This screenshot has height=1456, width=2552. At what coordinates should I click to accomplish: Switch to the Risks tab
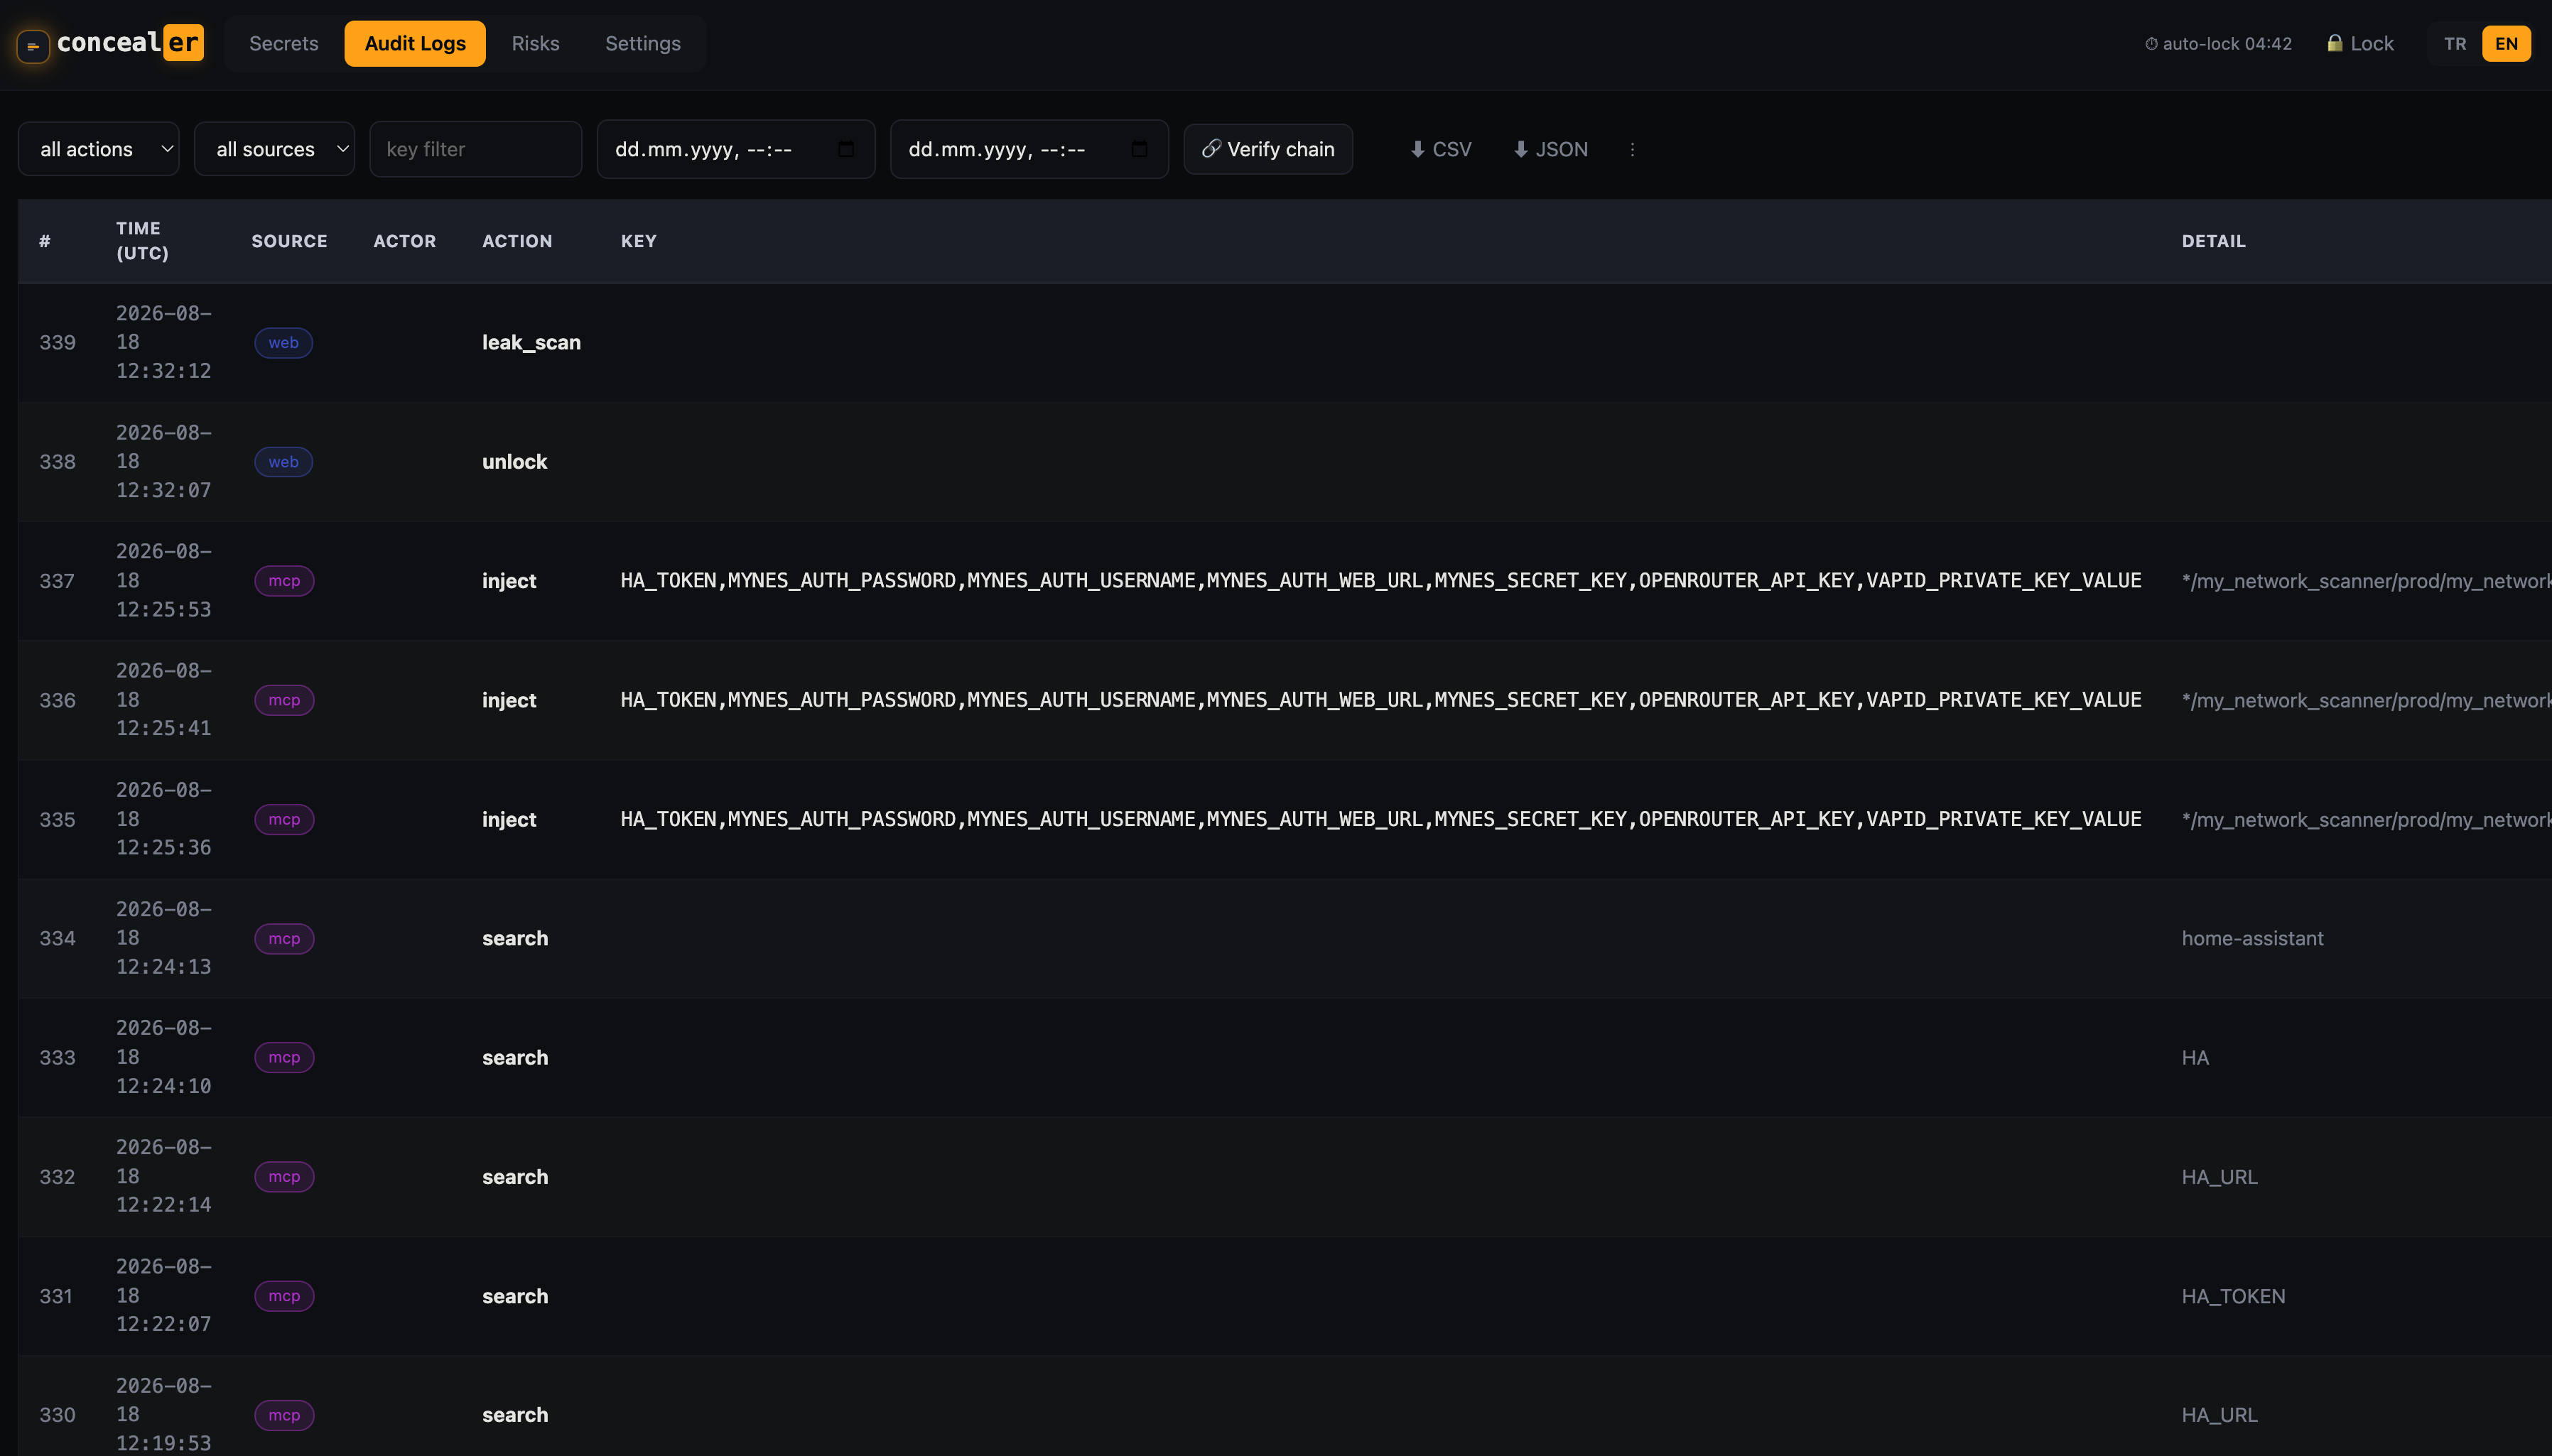pyautogui.click(x=535, y=43)
